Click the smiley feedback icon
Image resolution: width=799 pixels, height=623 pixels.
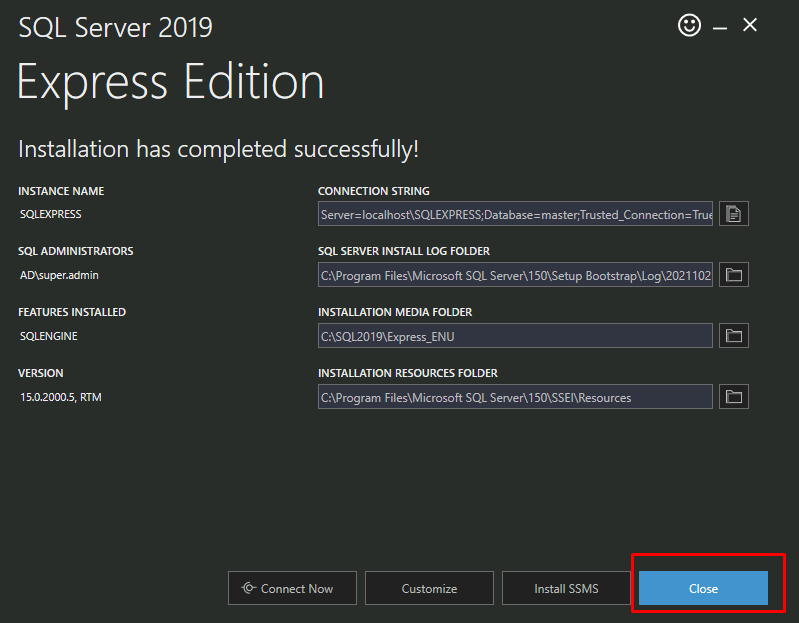point(689,26)
